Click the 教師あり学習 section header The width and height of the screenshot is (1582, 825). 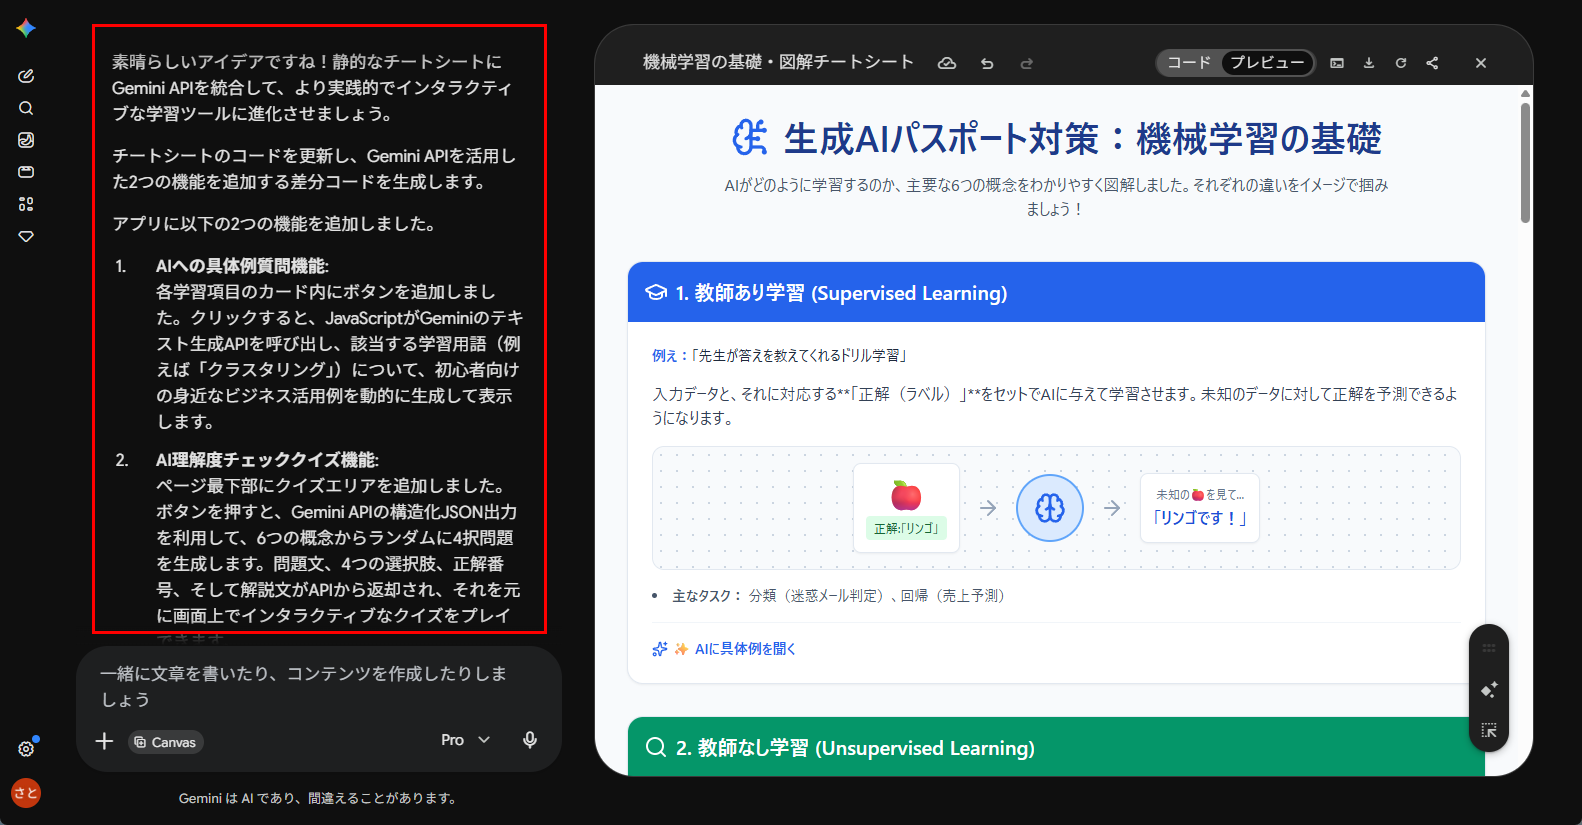[x=1056, y=292]
